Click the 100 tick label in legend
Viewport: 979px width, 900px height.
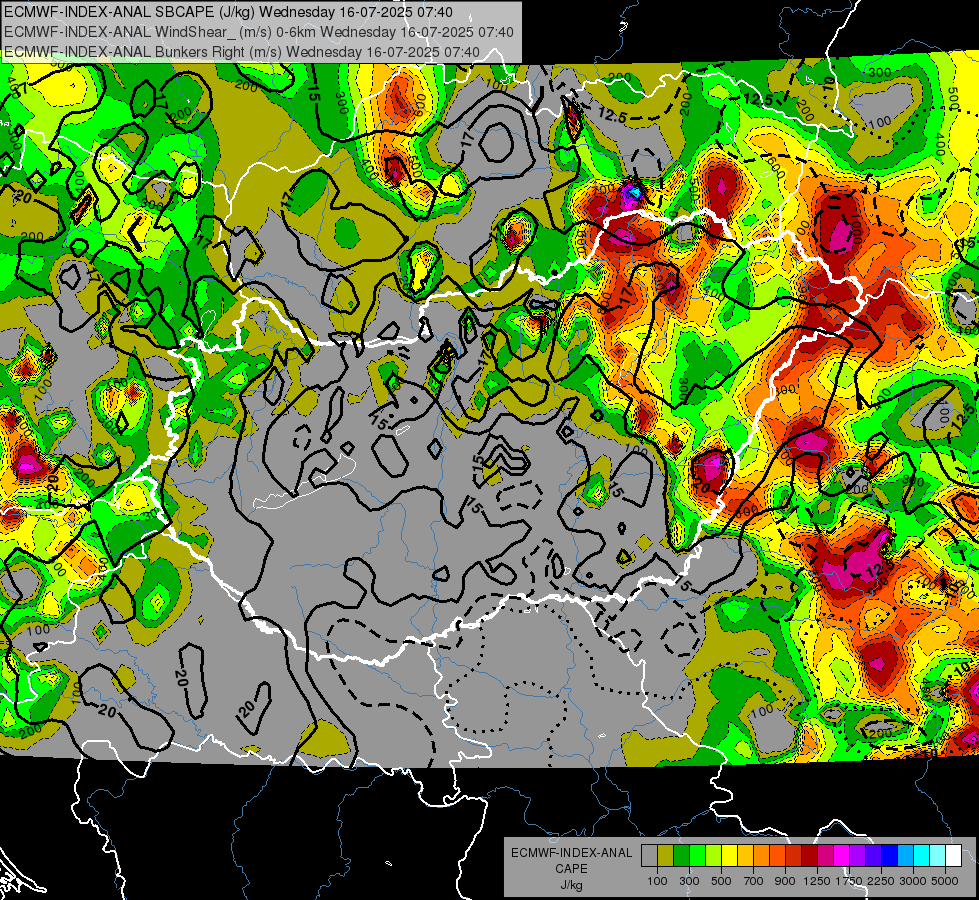pos(657,881)
